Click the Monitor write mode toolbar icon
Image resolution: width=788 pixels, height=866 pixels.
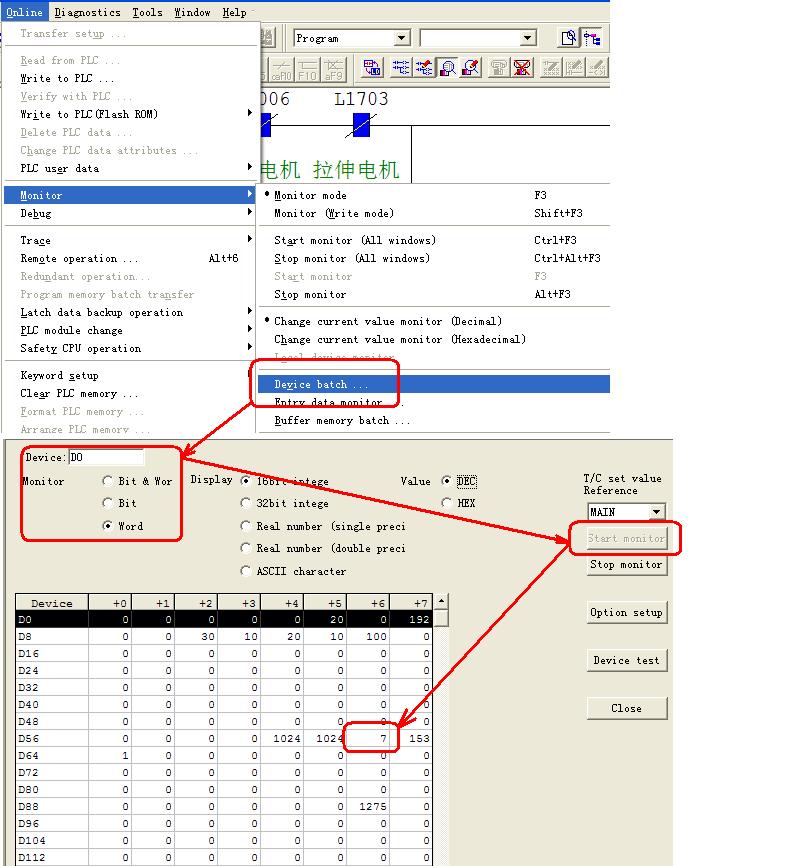(472, 68)
